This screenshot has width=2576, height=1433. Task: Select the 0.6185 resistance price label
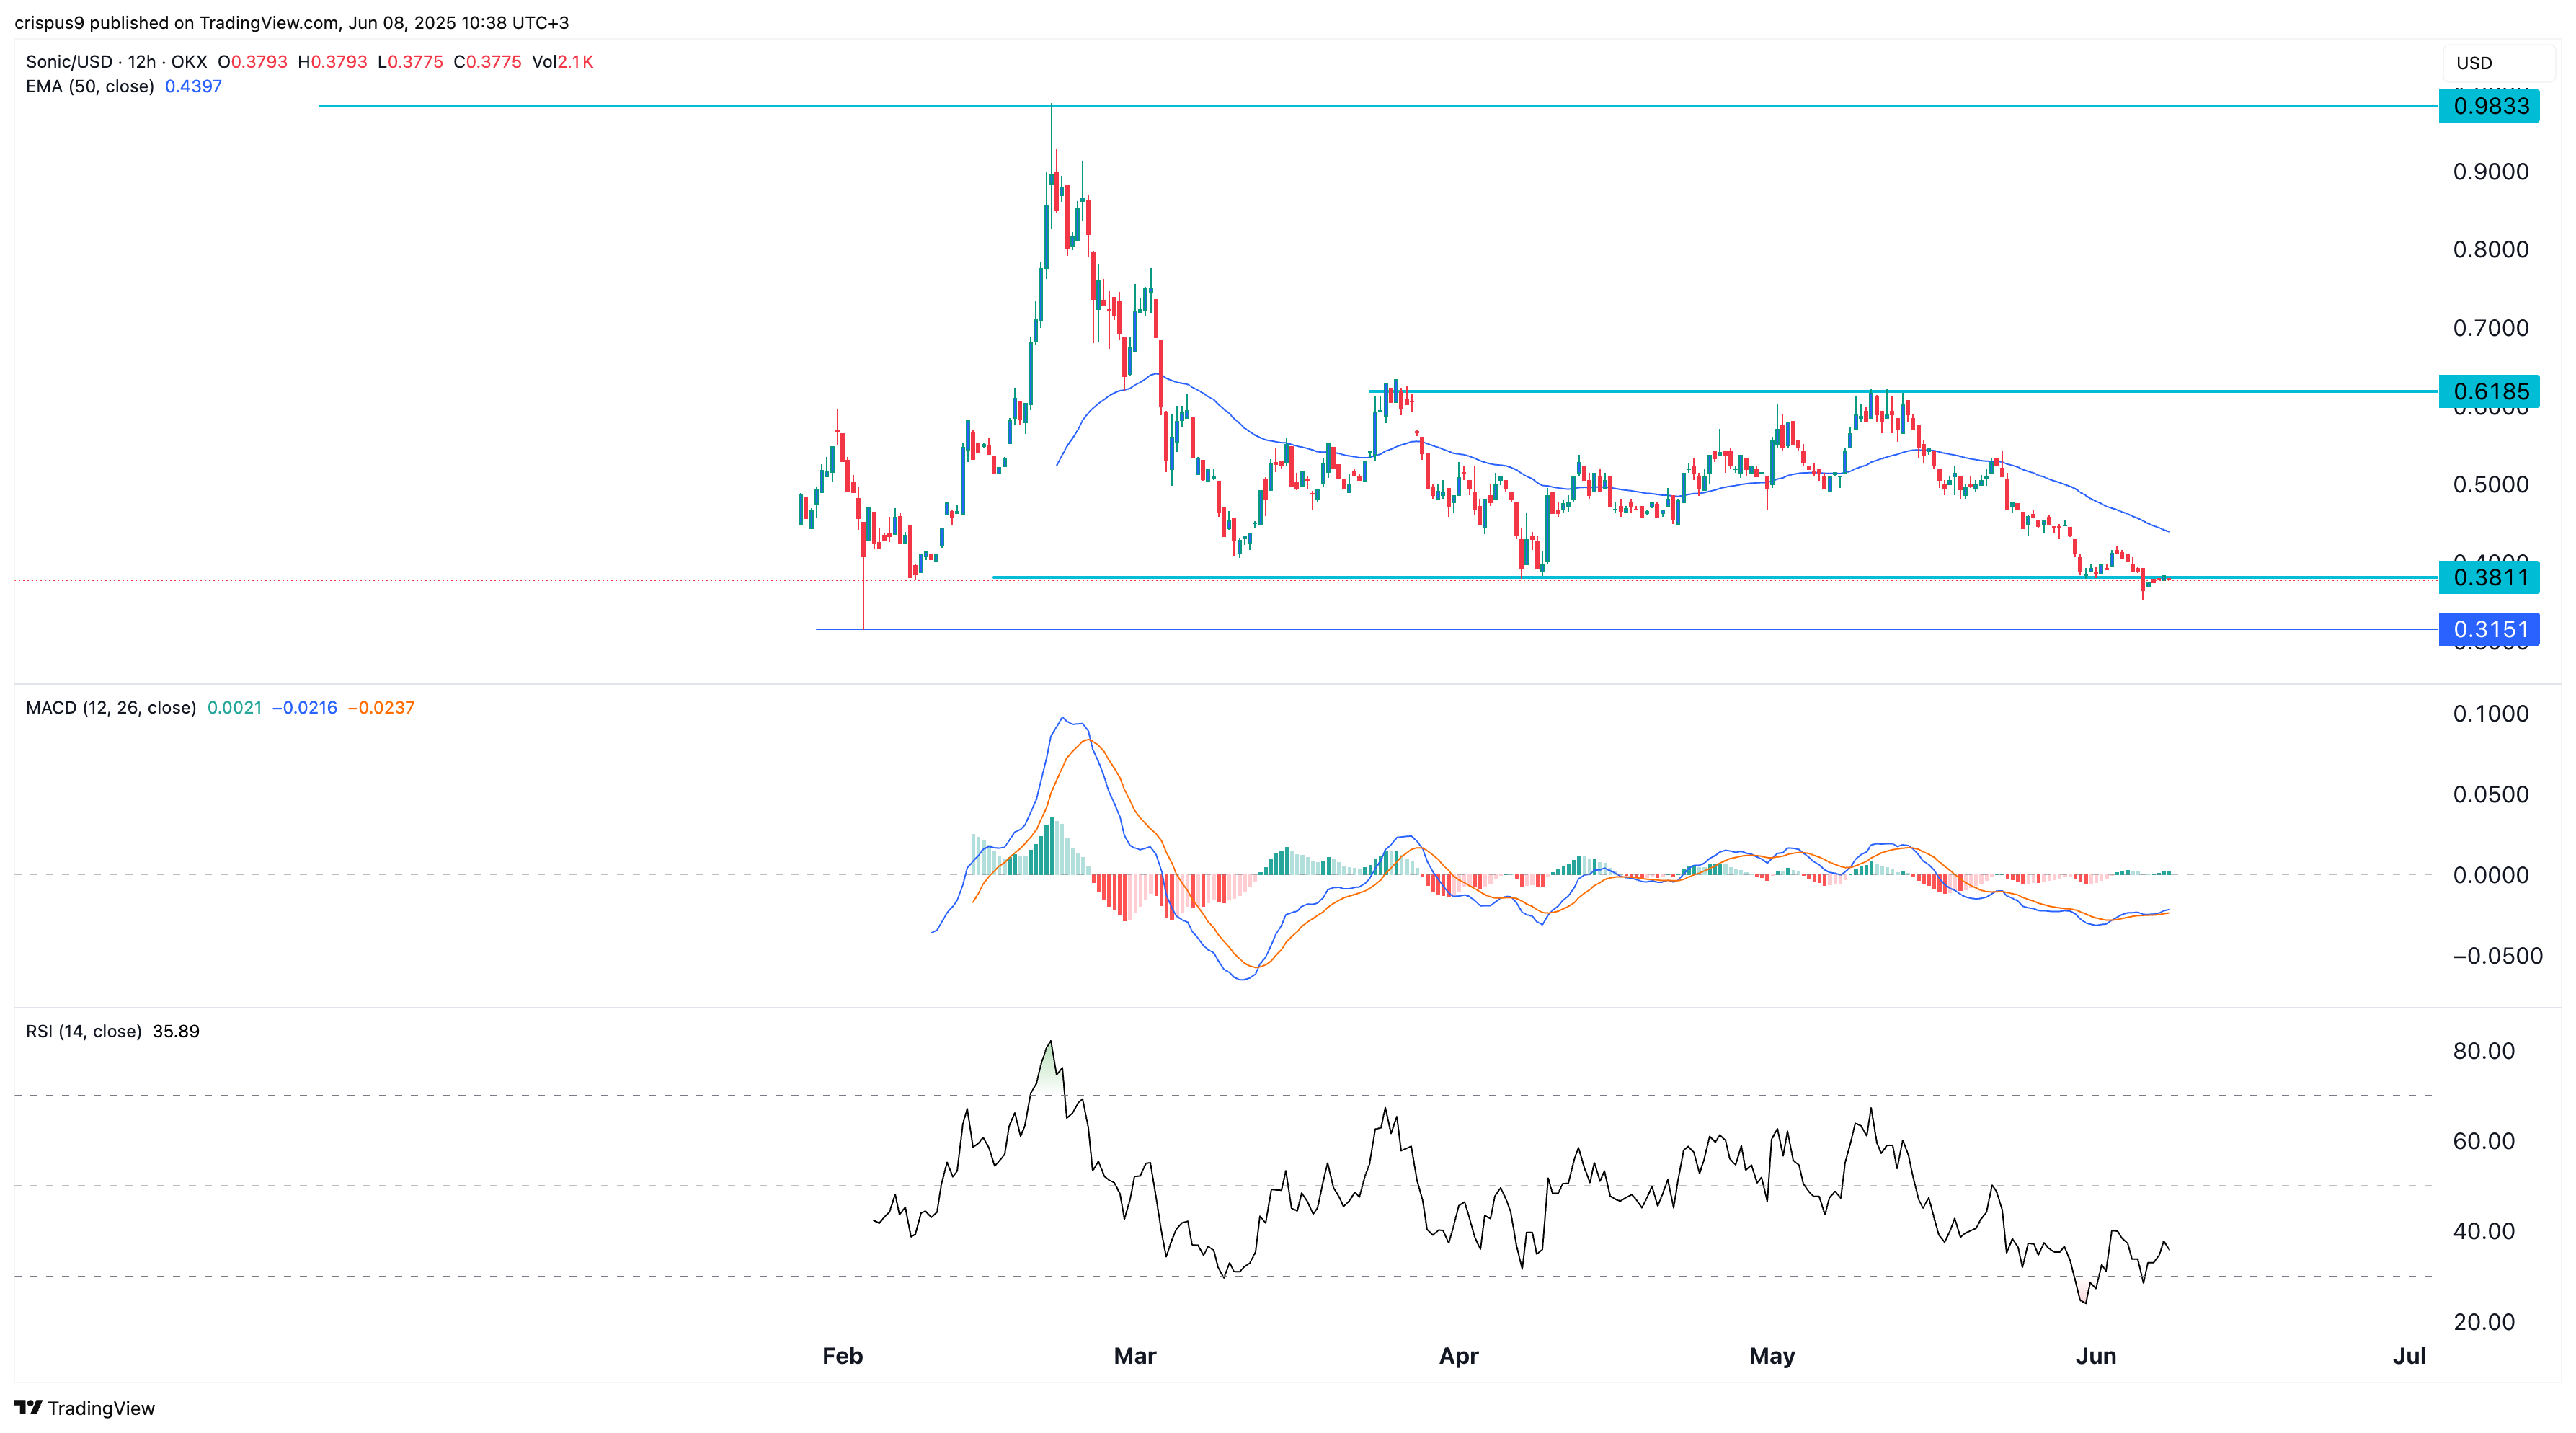point(2489,391)
